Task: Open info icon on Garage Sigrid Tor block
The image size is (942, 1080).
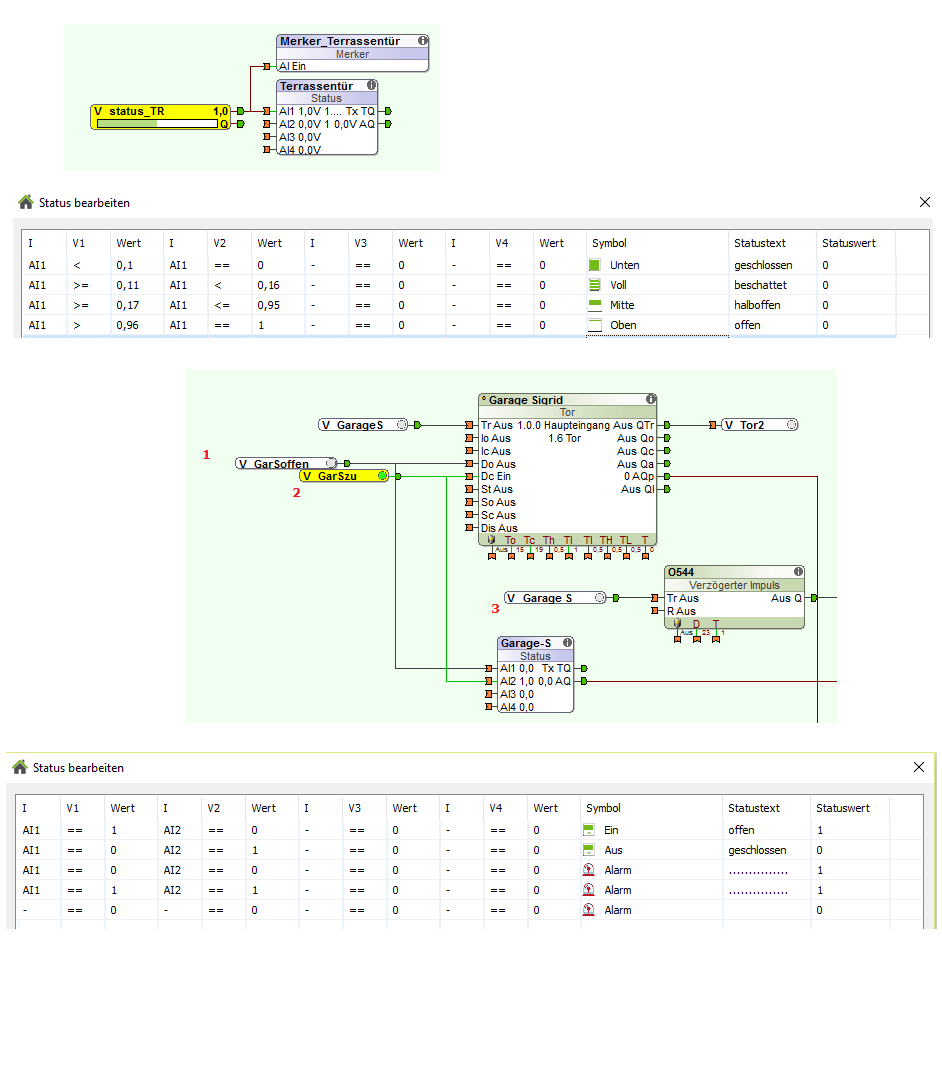Action: tap(651, 399)
